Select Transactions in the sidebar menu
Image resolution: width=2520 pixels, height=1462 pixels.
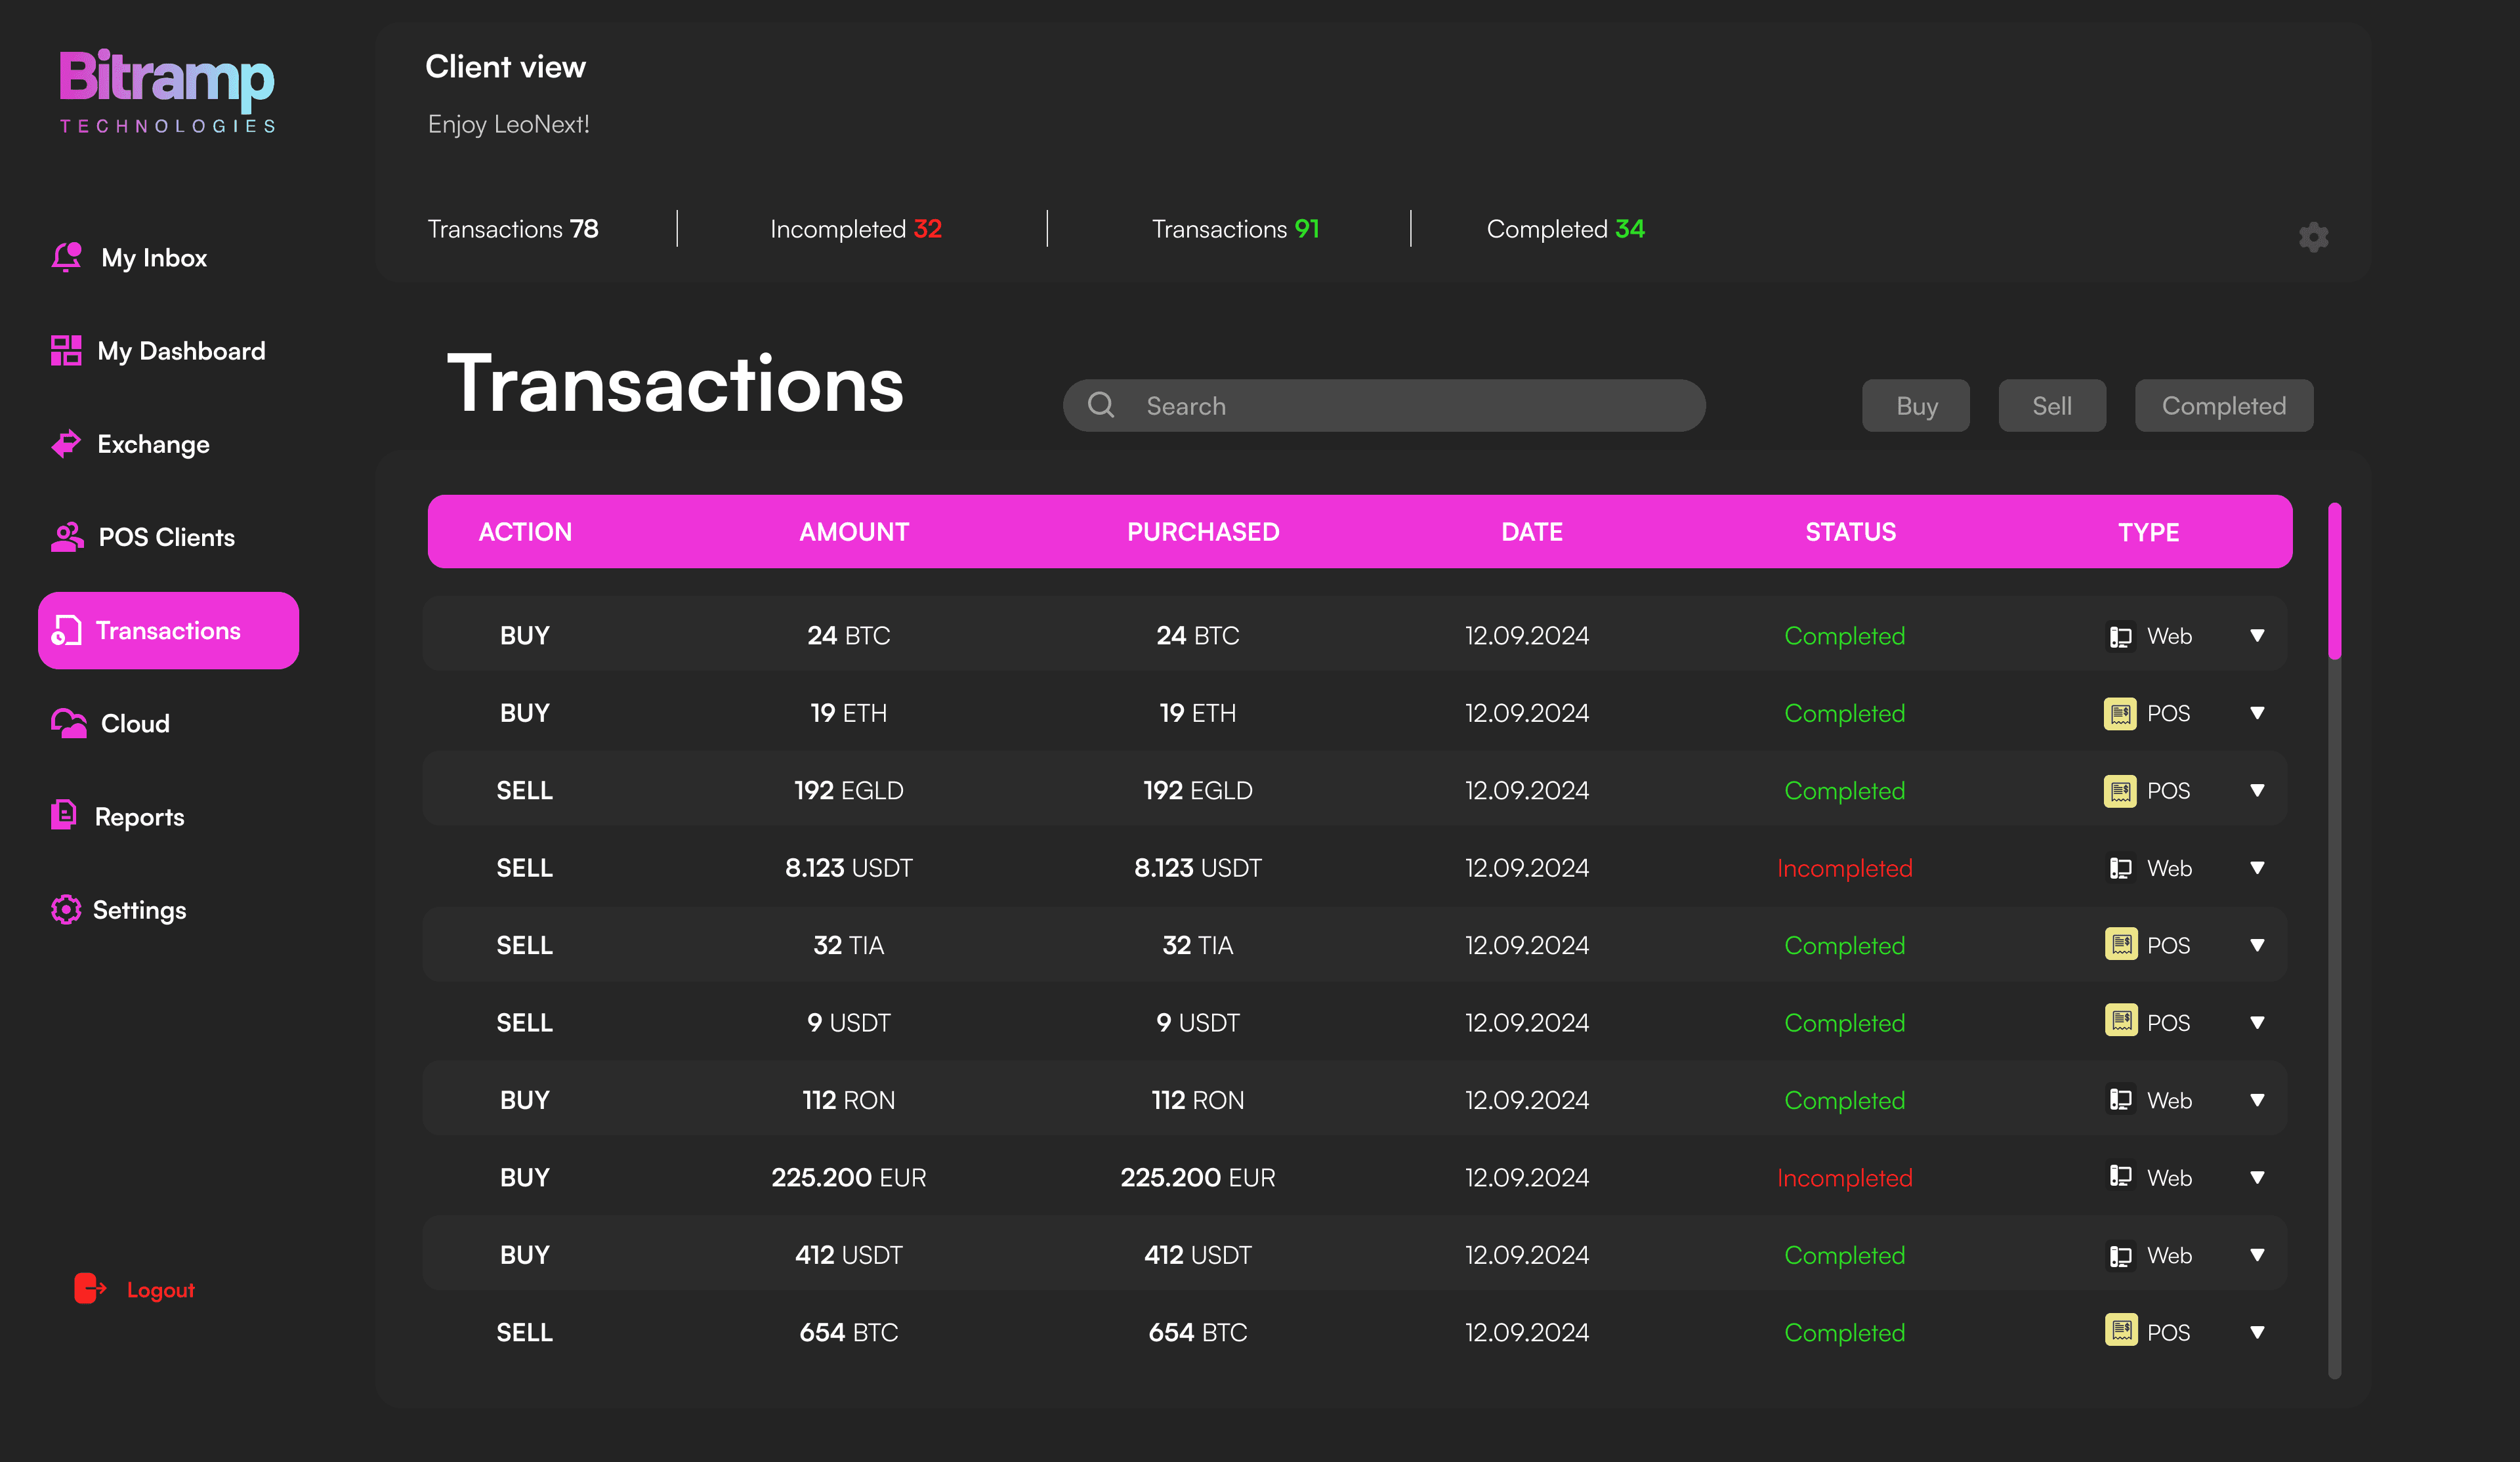168,631
